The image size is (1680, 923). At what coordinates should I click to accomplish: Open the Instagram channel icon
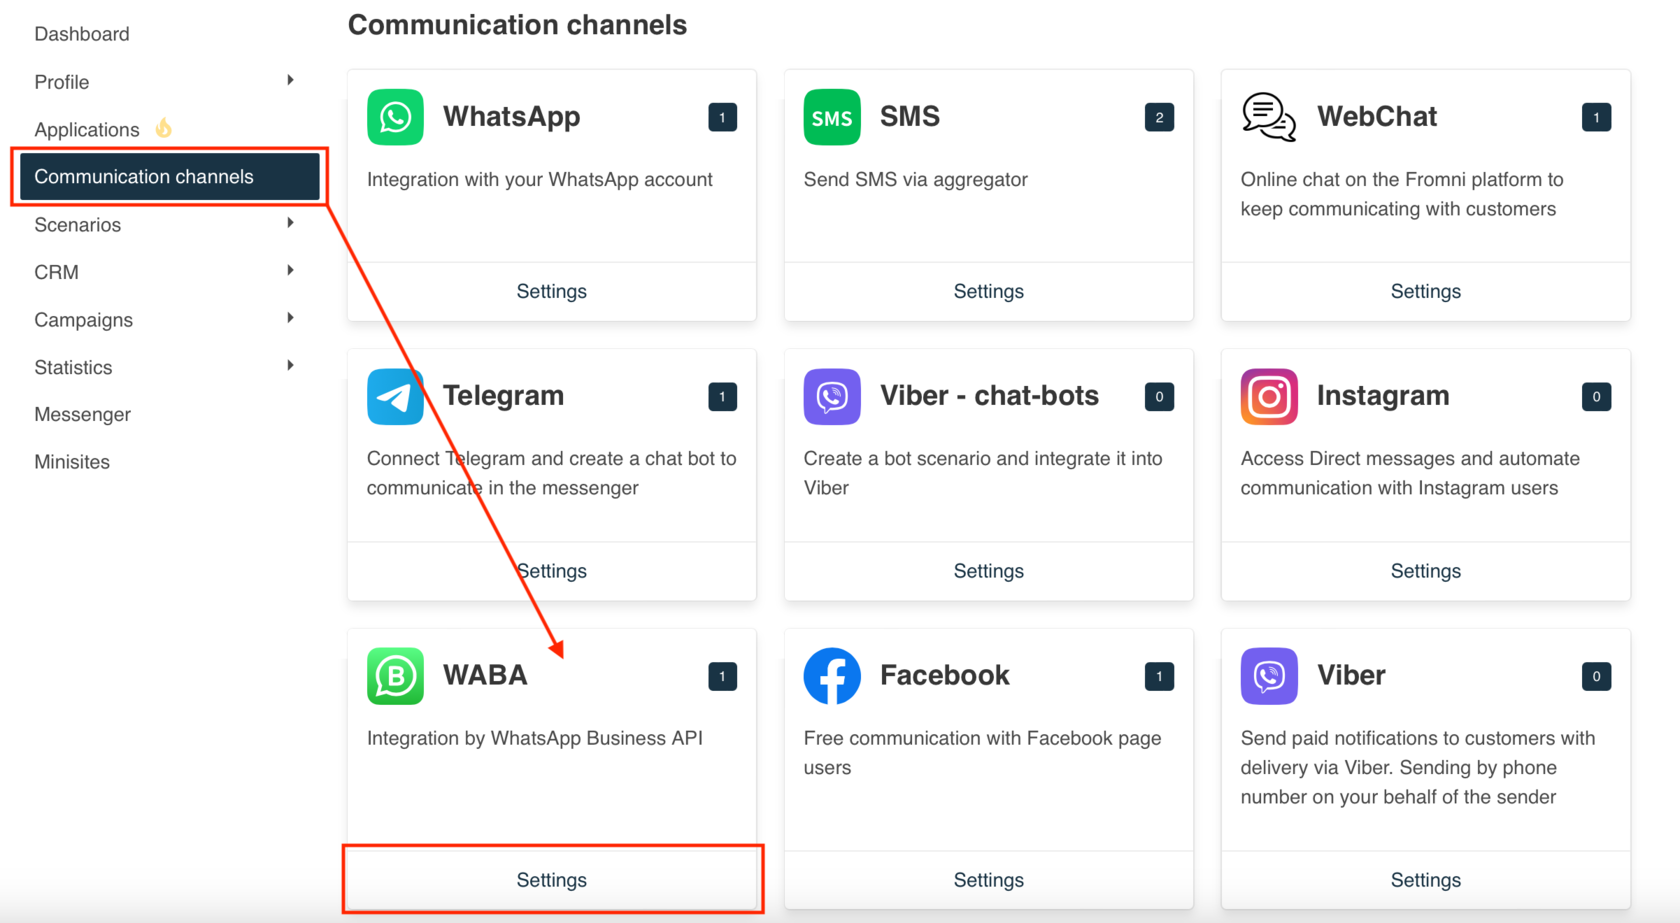pyautogui.click(x=1268, y=396)
